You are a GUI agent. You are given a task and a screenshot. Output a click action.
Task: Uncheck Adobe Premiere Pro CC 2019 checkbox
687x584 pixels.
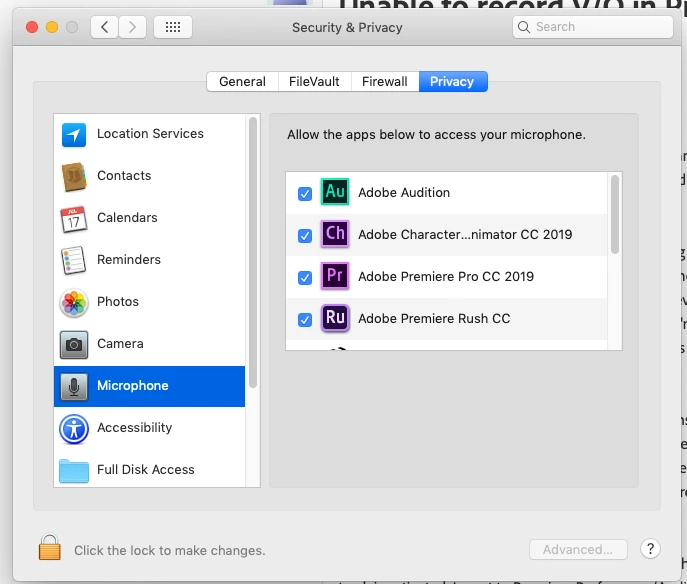[305, 278]
